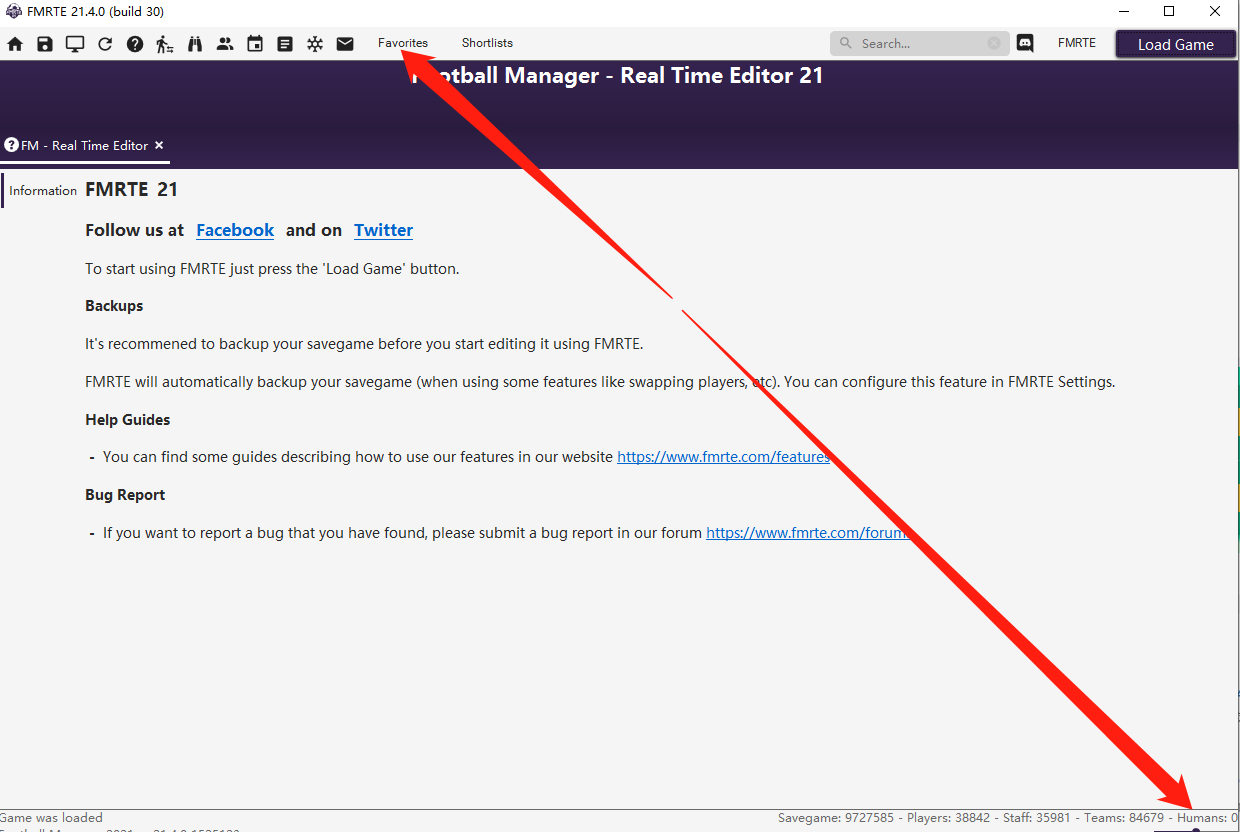Click the 'Teams: 84679' status entry
The image size is (1240, 832).
tap(1123, 818)
